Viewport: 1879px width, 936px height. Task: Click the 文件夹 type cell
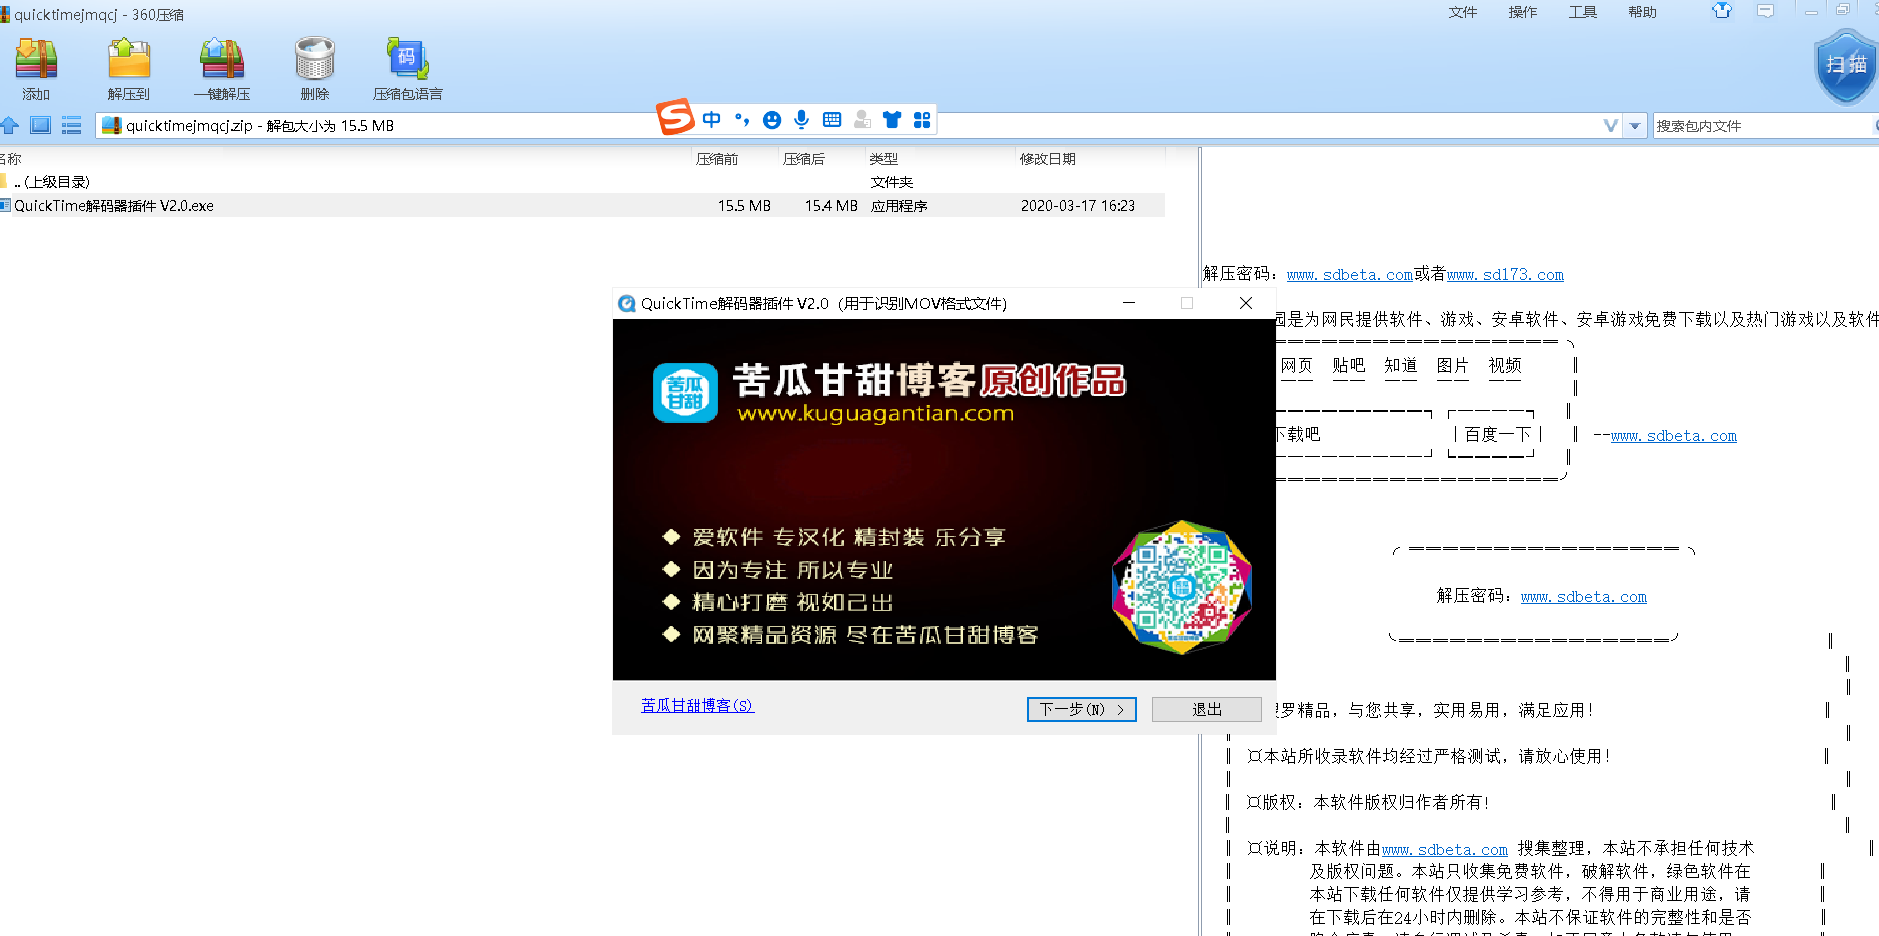click(892, 182)
